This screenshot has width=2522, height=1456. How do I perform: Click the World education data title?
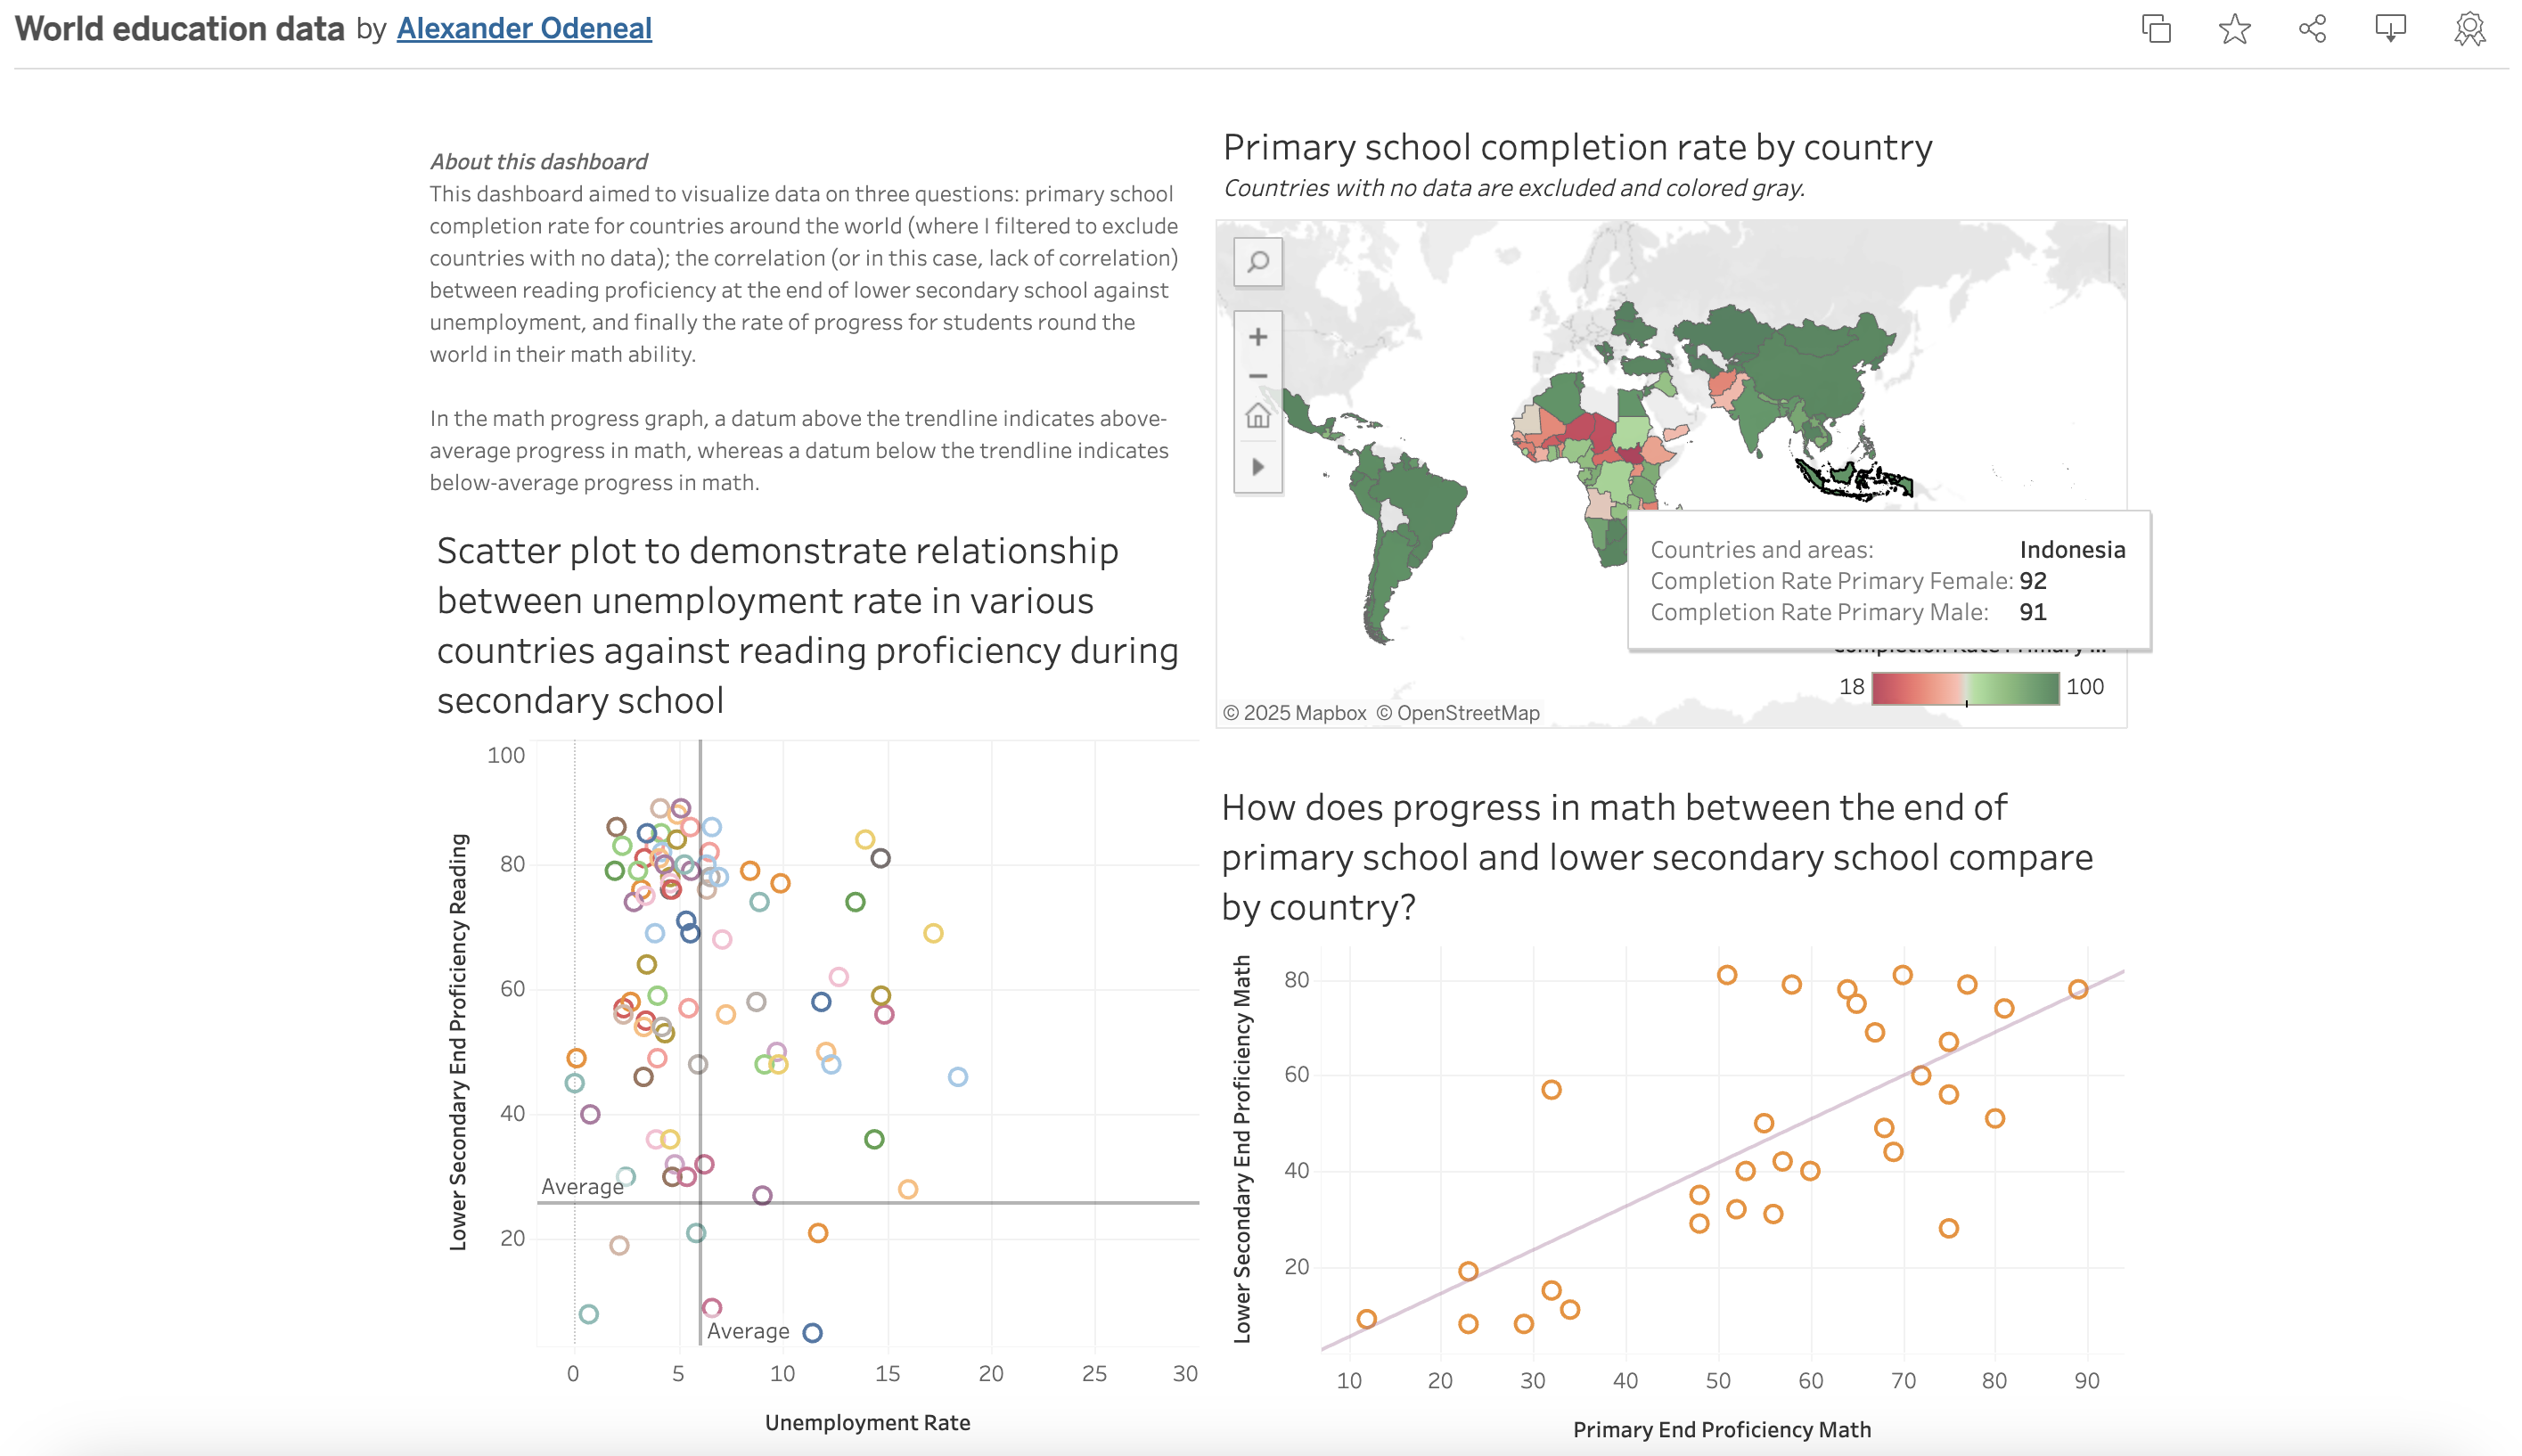click(176, 27)
